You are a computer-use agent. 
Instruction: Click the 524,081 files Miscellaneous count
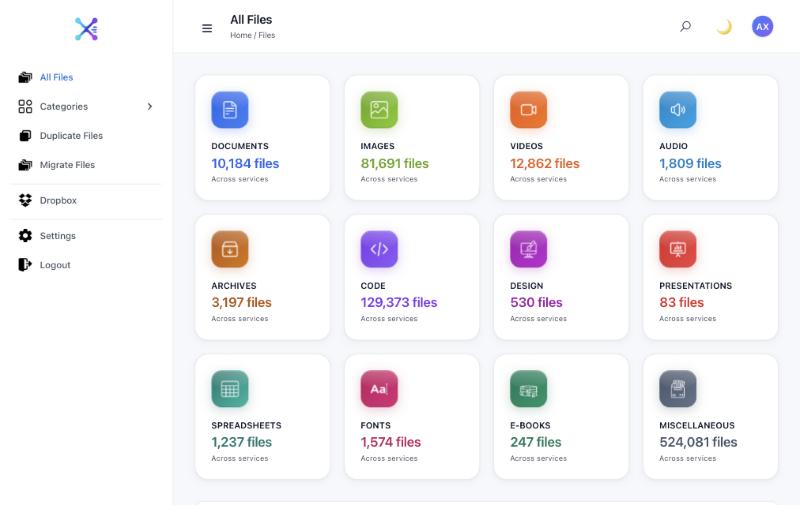coord(698,442)
